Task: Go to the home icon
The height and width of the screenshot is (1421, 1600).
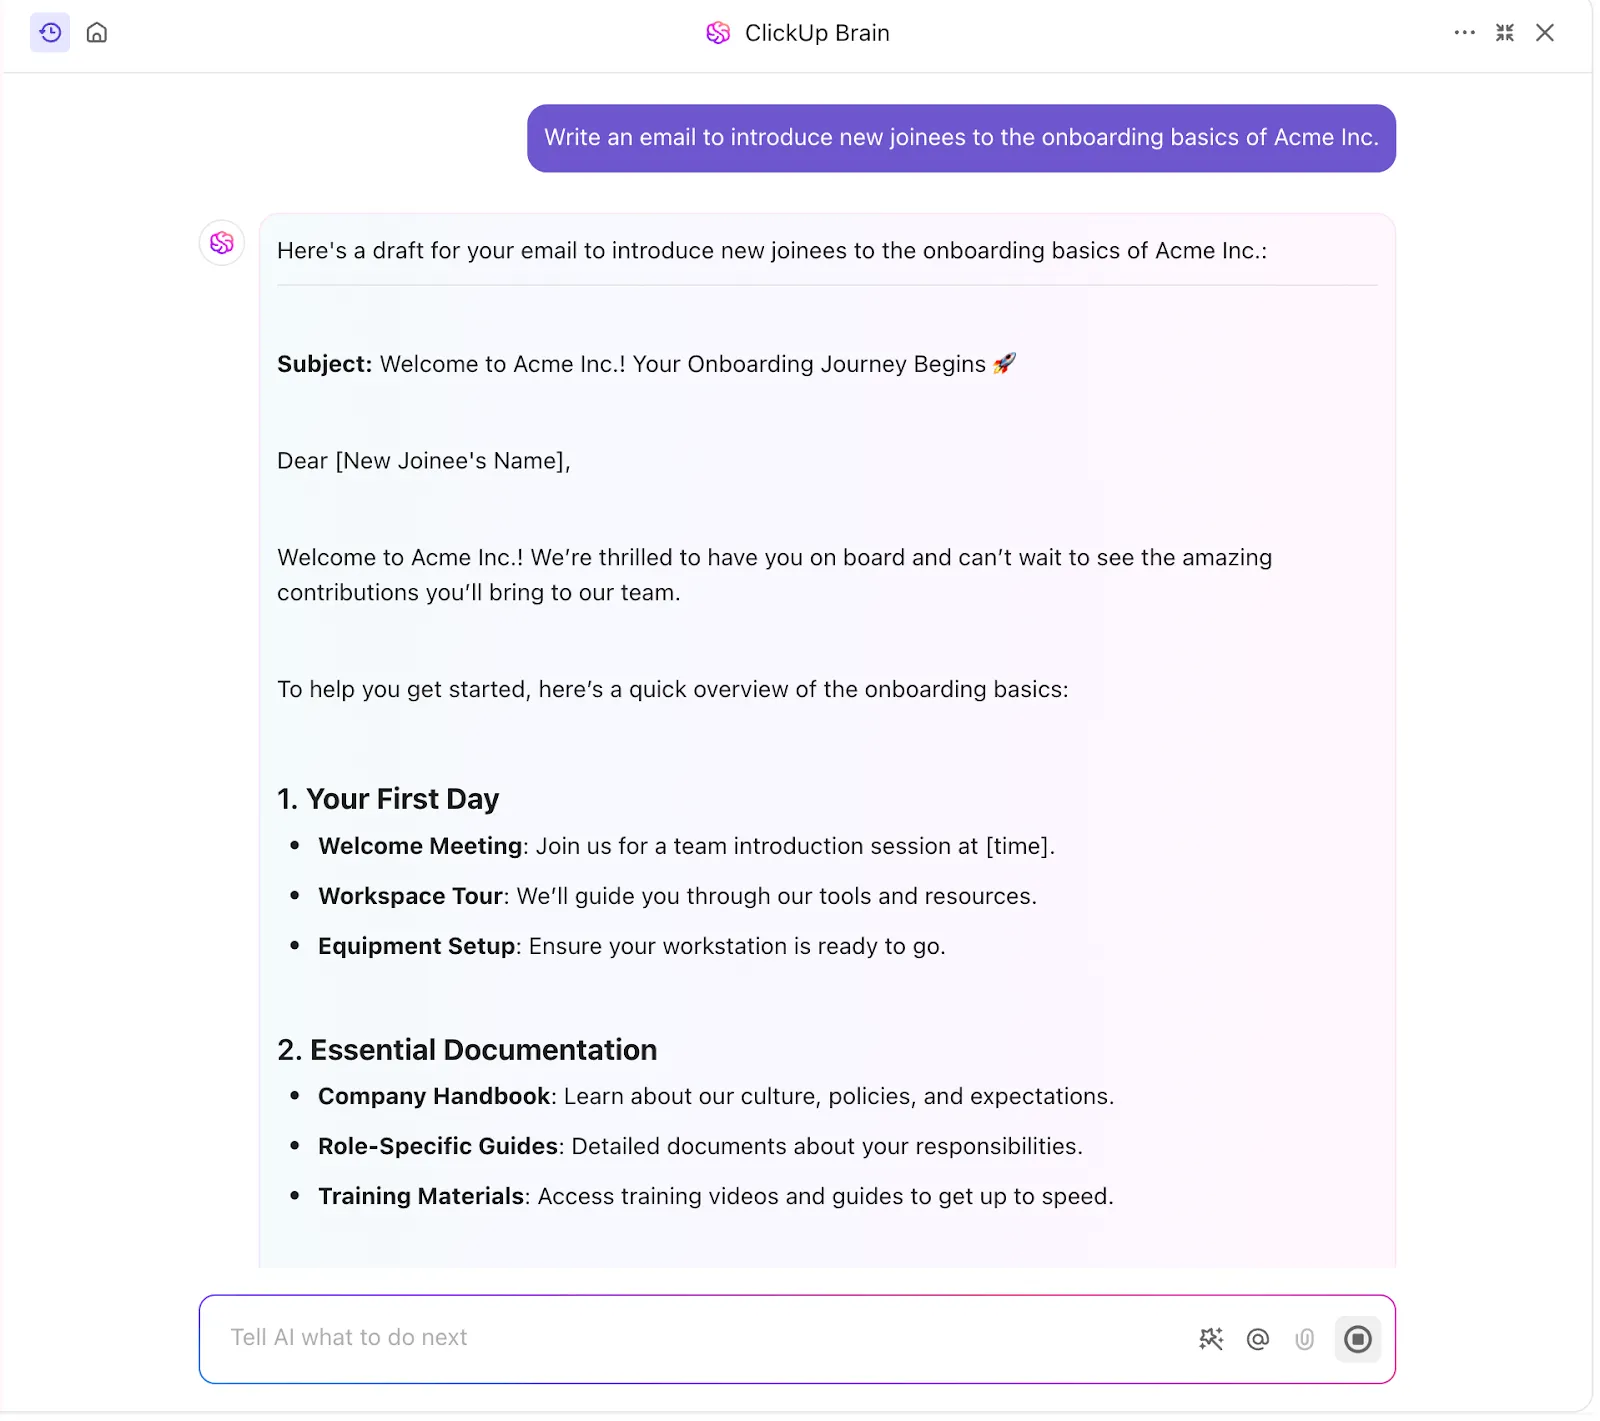Action: click(x=97, y=33)
